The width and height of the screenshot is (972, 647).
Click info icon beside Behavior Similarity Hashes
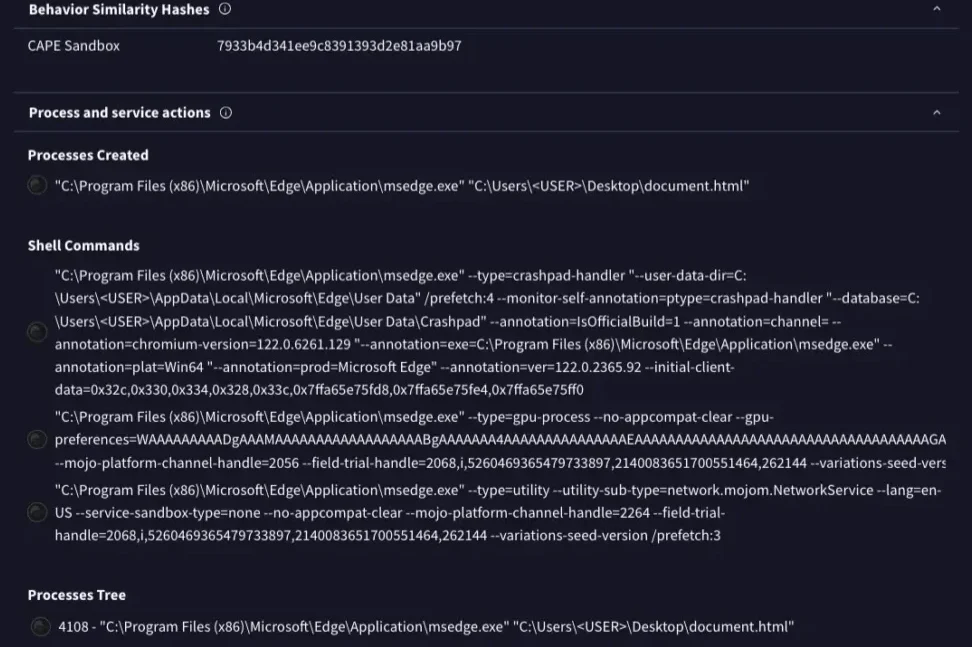point(225,9)
